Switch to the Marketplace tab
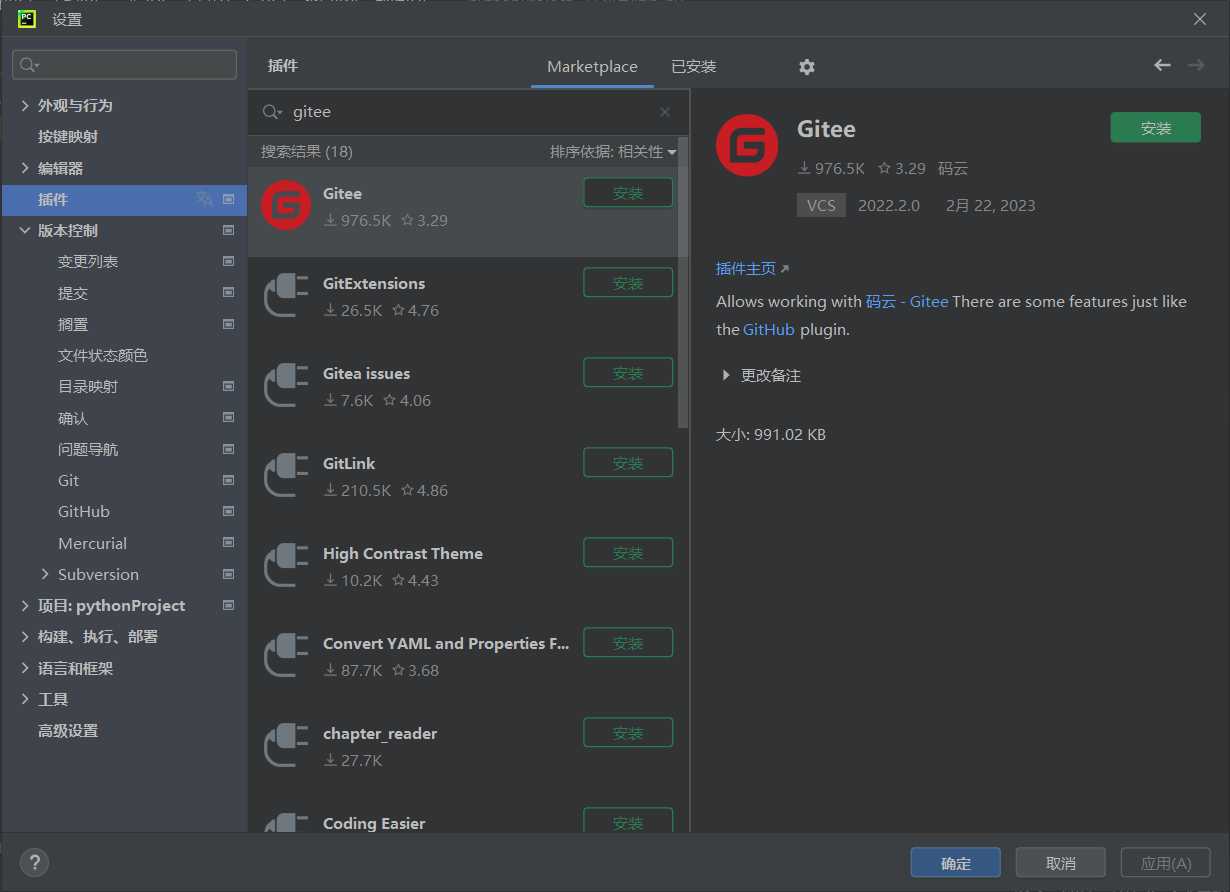The height and width of the screenshot is (892, 1230). tap(592, 67)
